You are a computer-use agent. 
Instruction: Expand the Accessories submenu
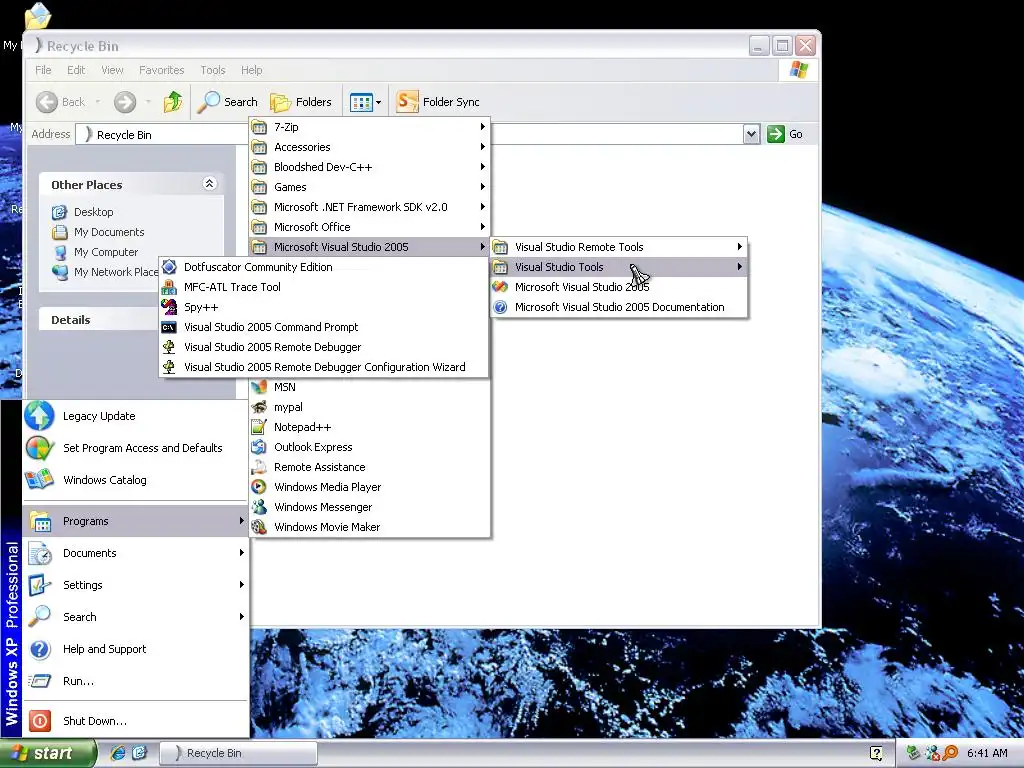point(370,147)
